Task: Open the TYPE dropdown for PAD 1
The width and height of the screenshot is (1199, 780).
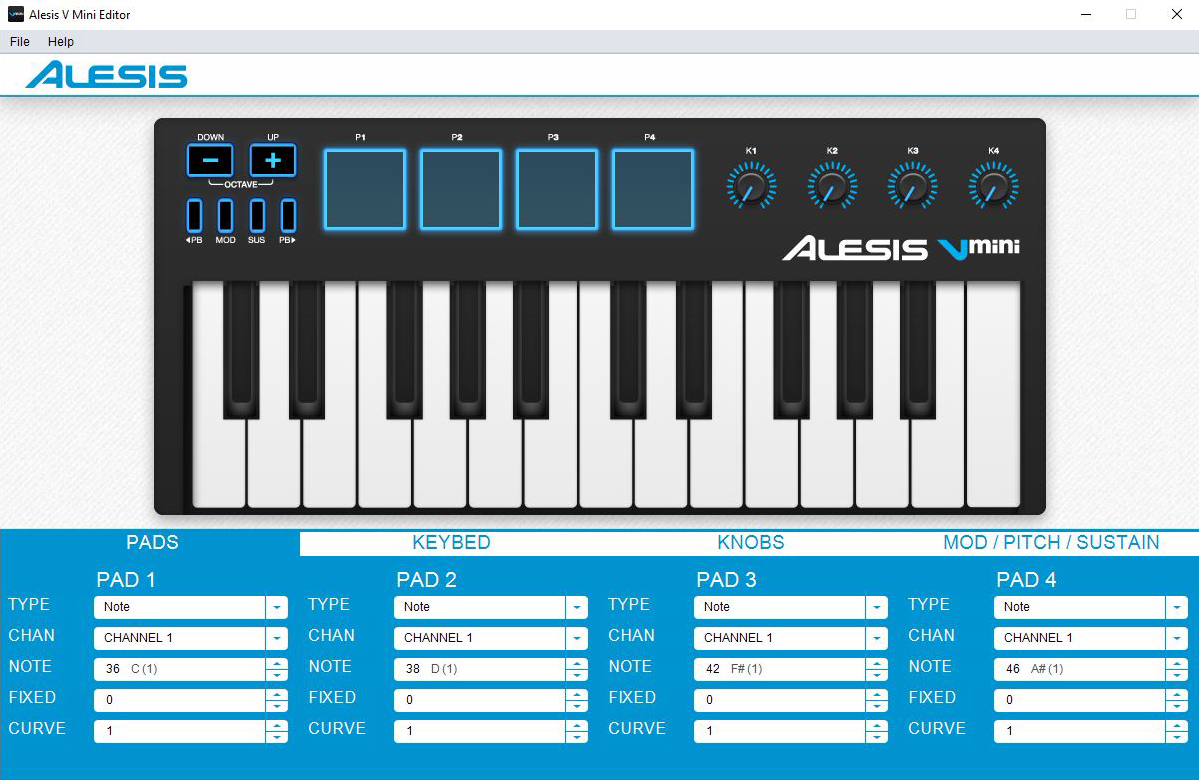Action: click(277, 607)
